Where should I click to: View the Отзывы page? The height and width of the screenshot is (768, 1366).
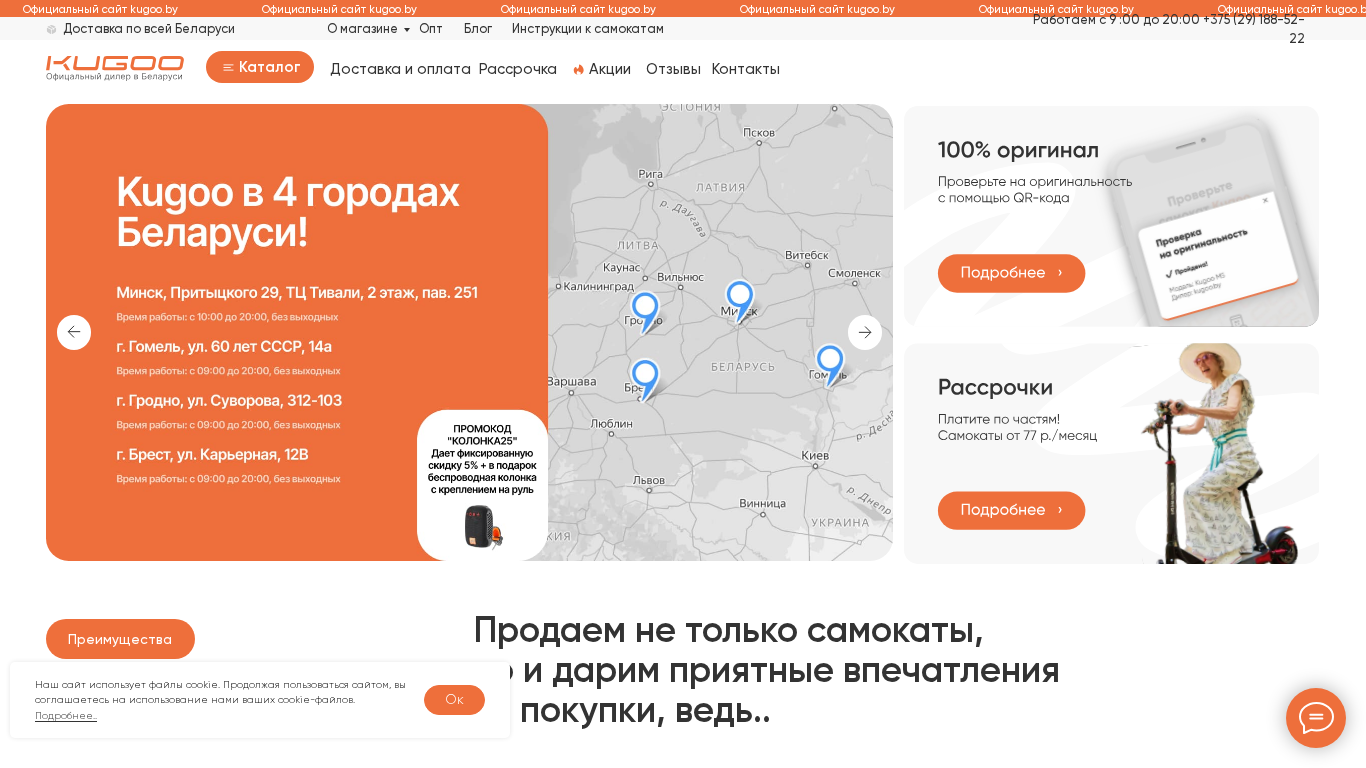pos(673,69)
